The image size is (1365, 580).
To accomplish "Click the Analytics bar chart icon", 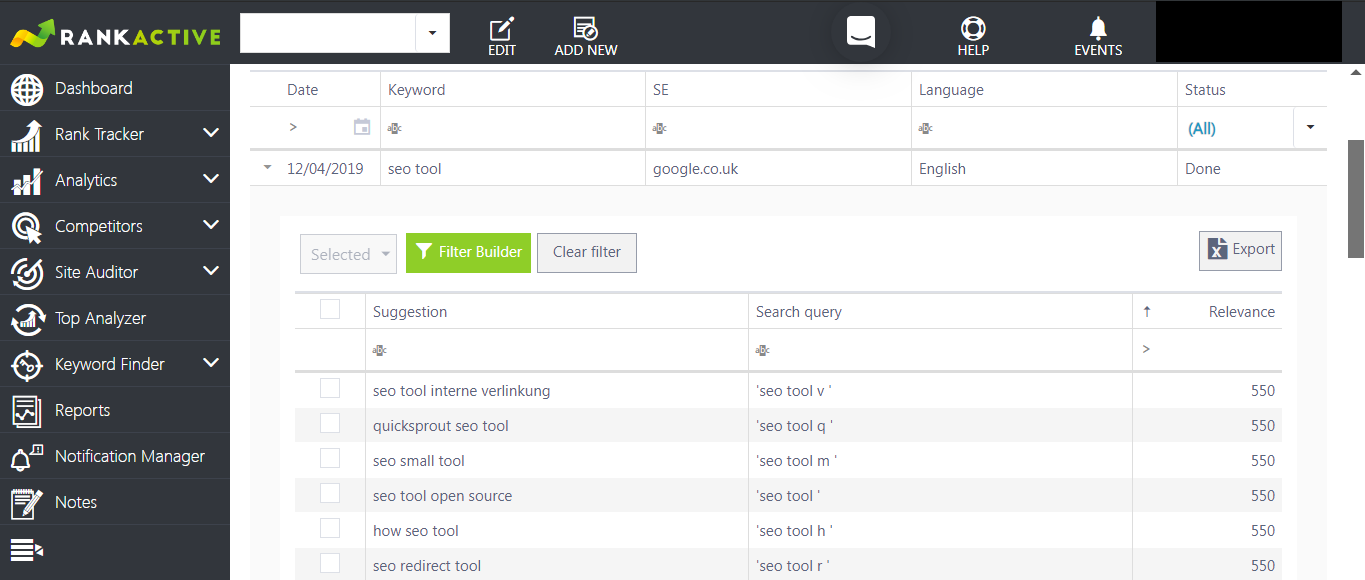I will pyautogui.click(x=27, y=181).
